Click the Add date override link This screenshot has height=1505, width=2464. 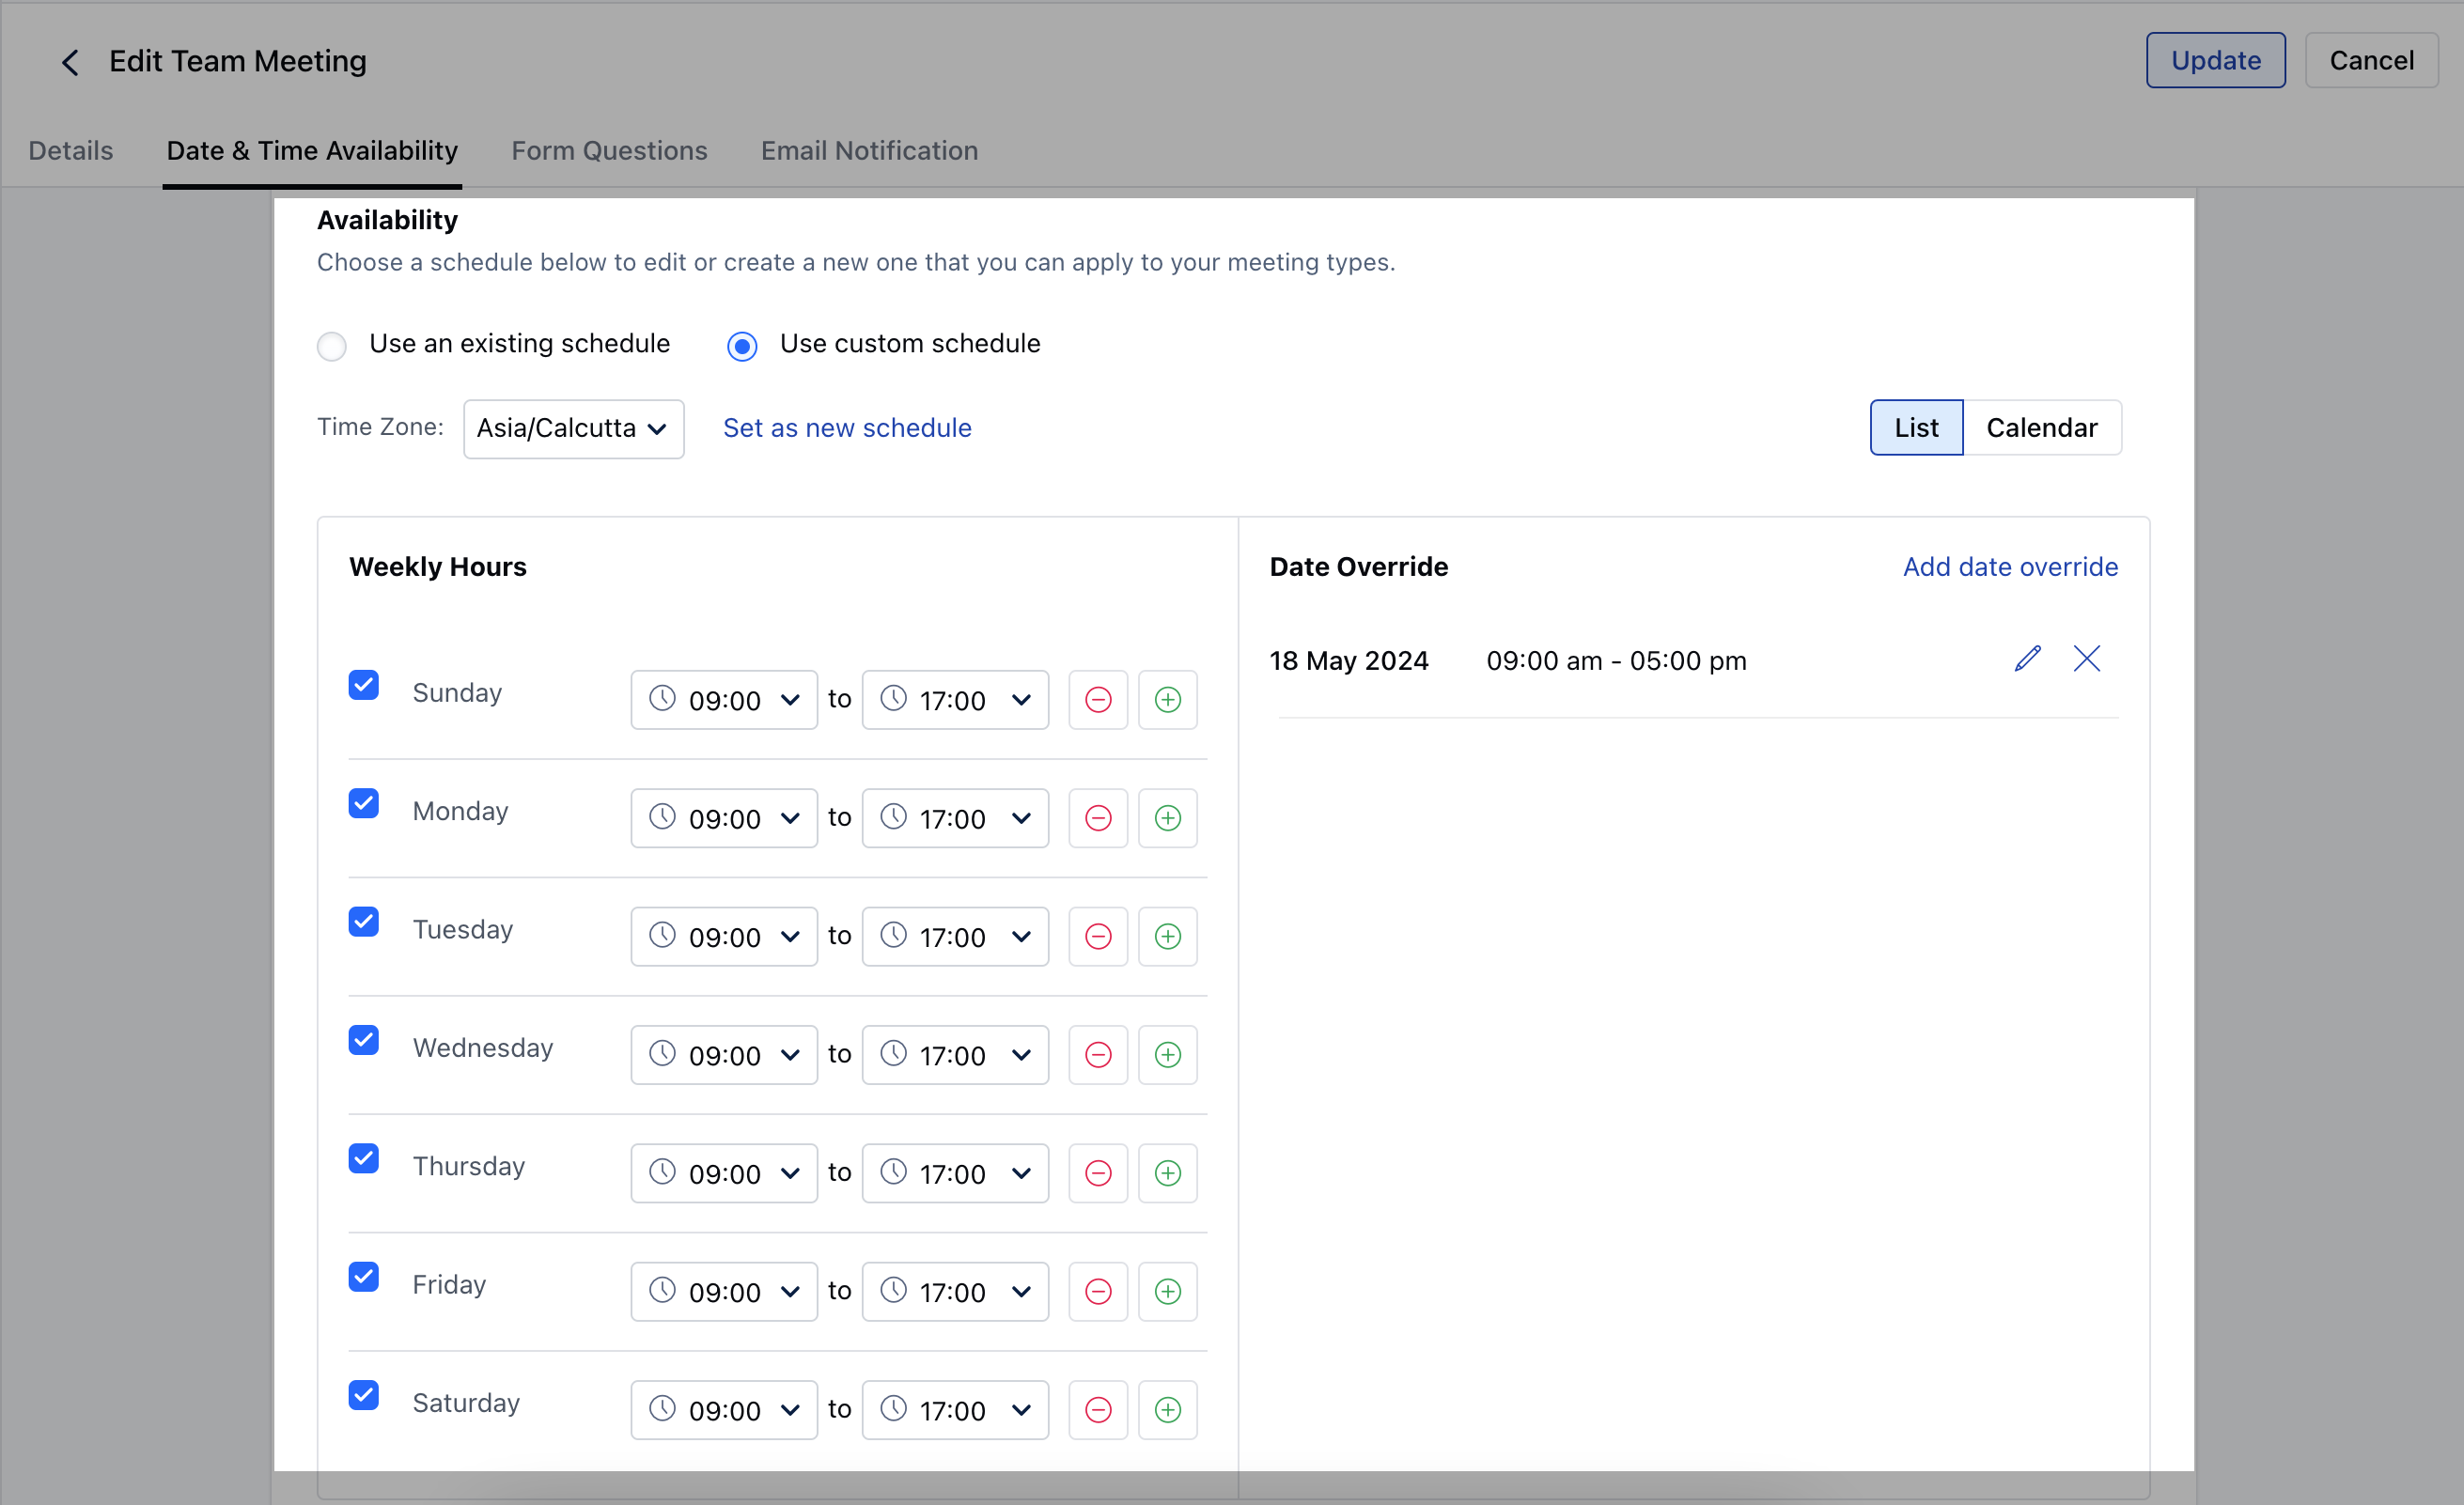(x=2010, y=567)
